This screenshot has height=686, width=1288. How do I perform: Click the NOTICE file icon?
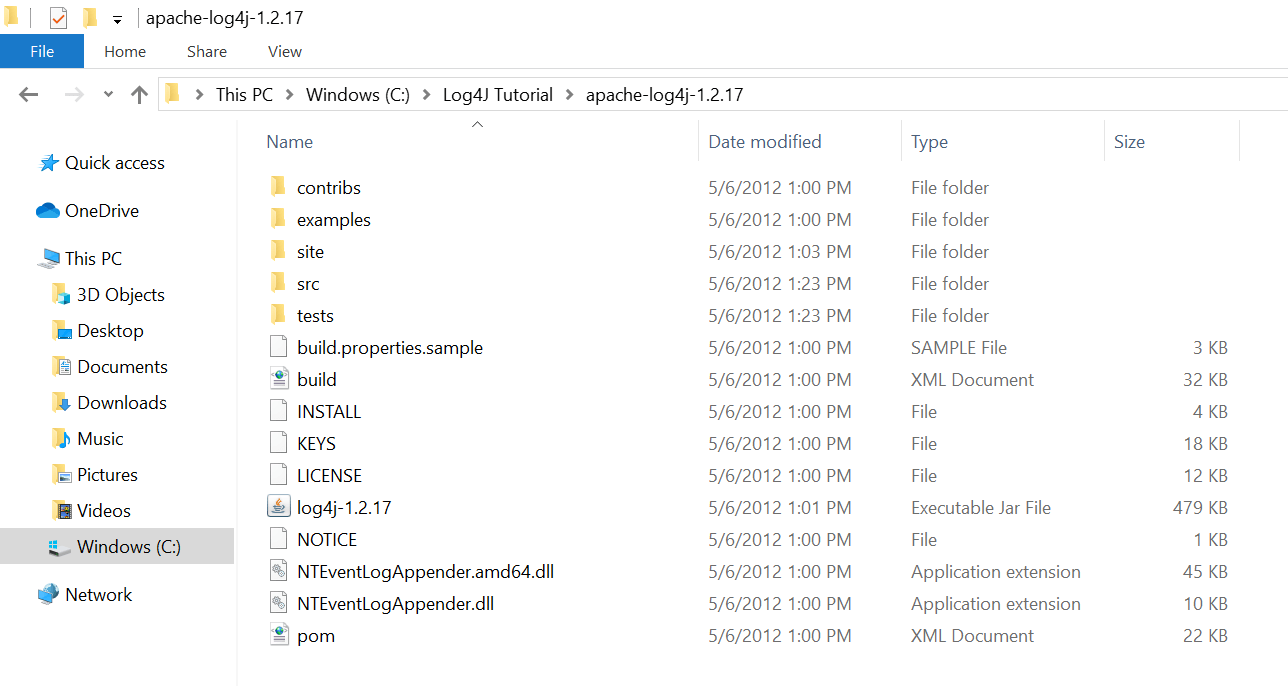coord(278,540)
